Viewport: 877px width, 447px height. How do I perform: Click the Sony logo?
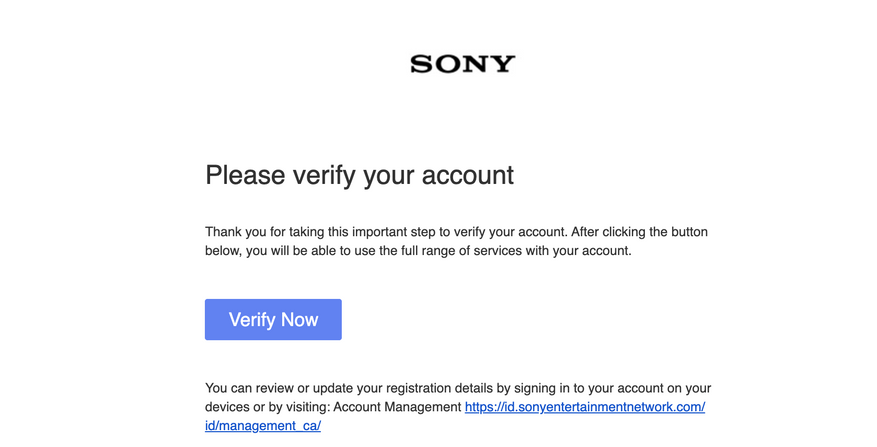tap(462, 65)
